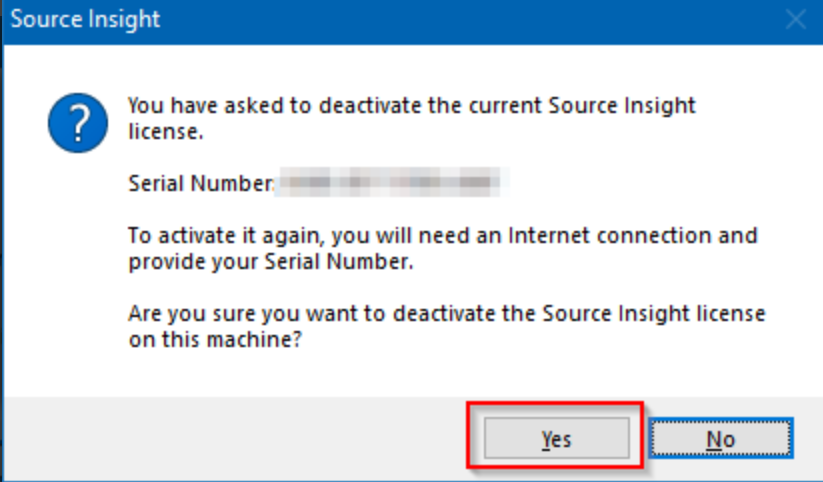Decline deactivation by choosing No
This screenshot has height=482, width=823.
coord(720,438)
